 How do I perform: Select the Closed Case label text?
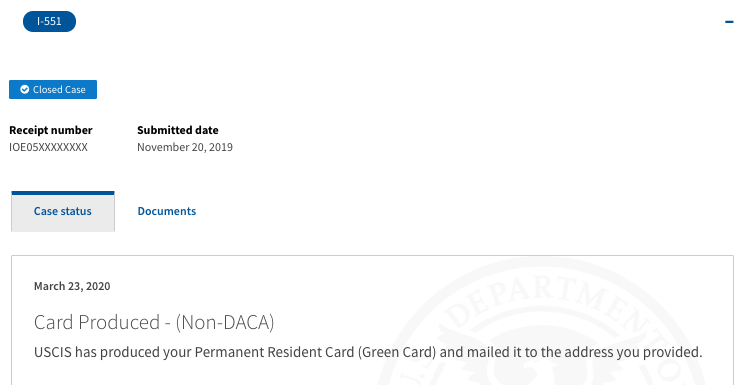click(59, 90)
